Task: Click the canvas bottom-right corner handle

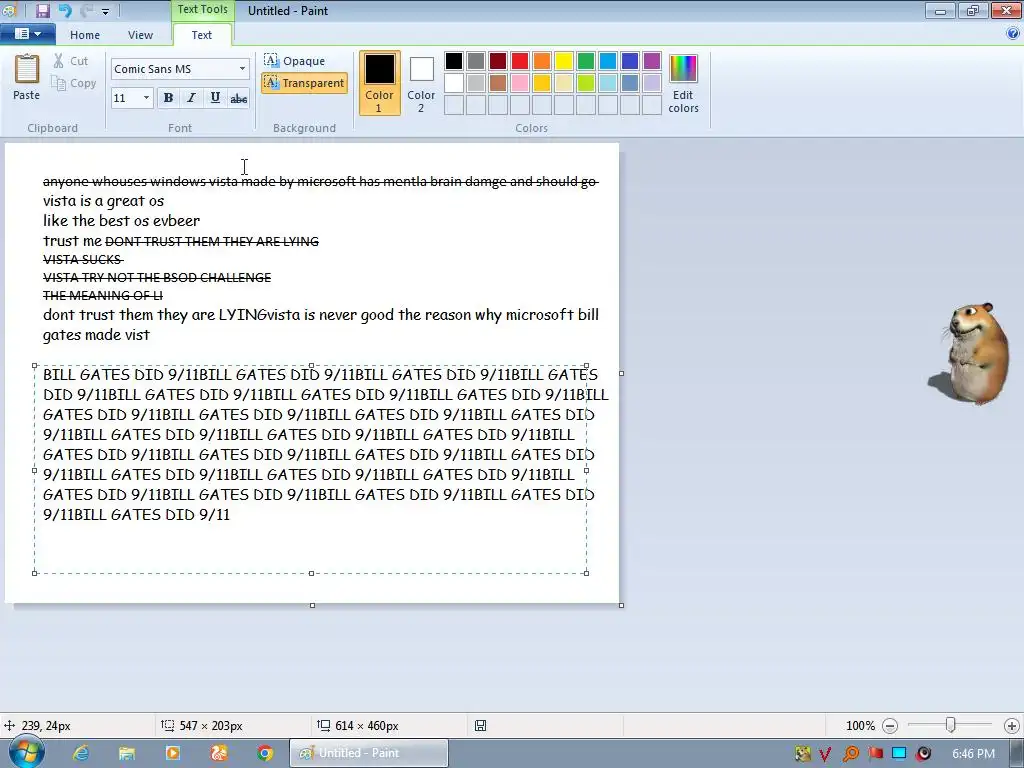Action: (621, 605)
